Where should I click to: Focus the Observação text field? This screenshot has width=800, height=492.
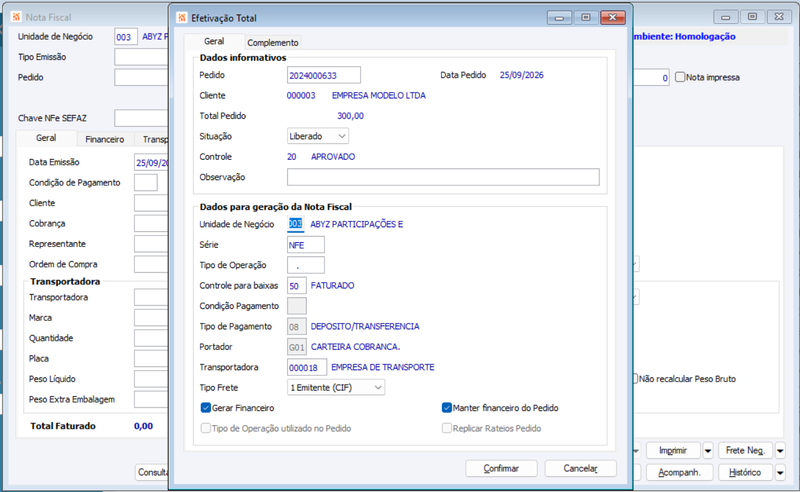click(443, 177)
